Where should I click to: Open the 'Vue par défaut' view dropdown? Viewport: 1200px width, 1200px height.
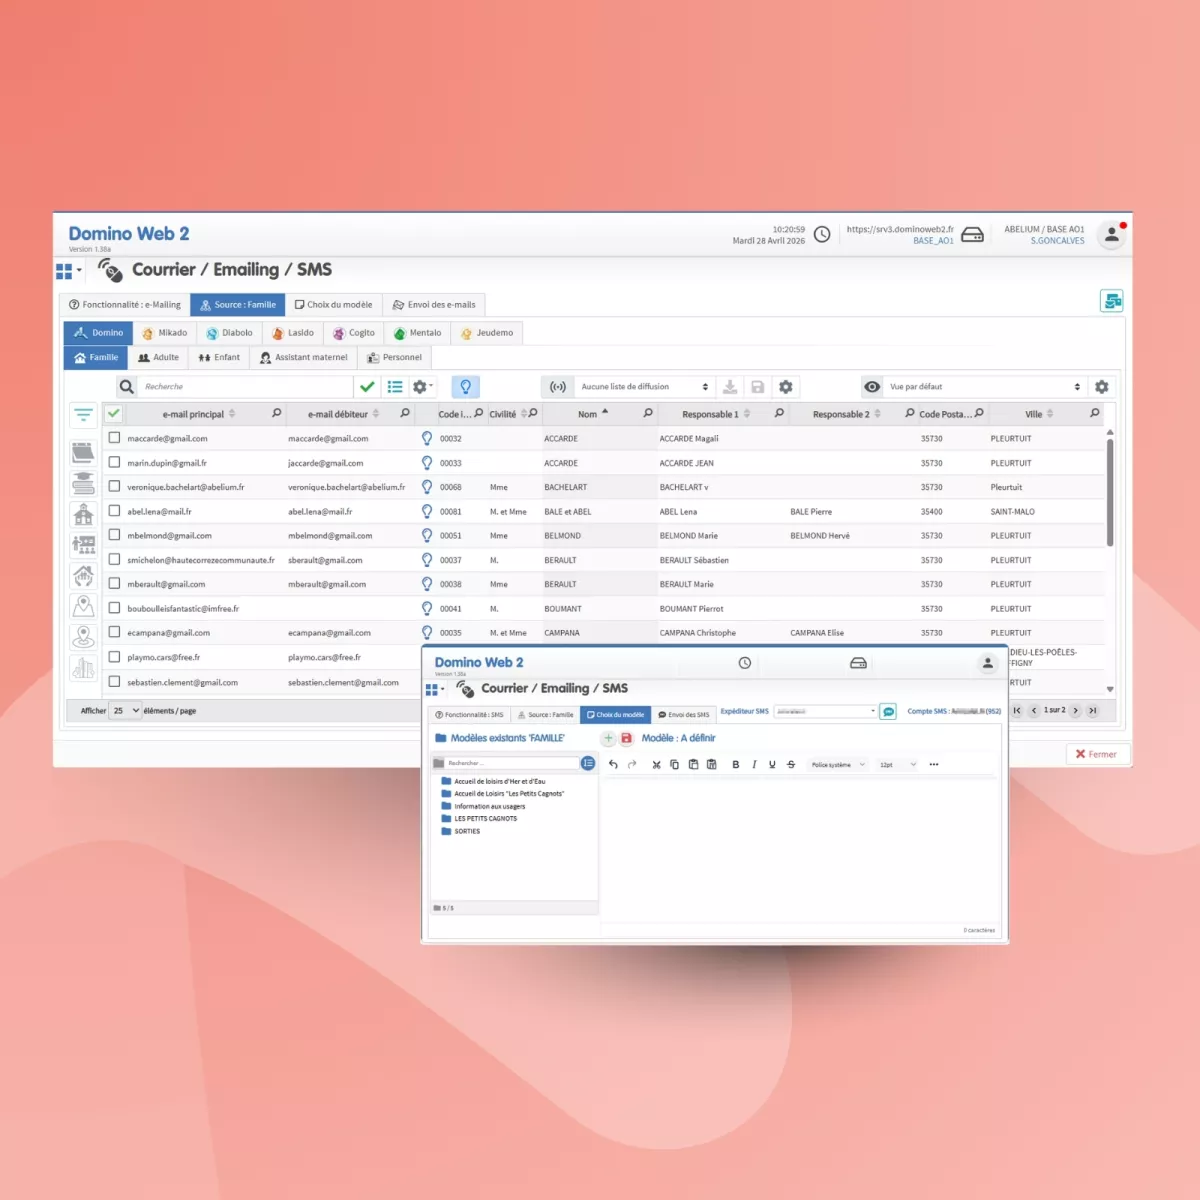point(984,387)
